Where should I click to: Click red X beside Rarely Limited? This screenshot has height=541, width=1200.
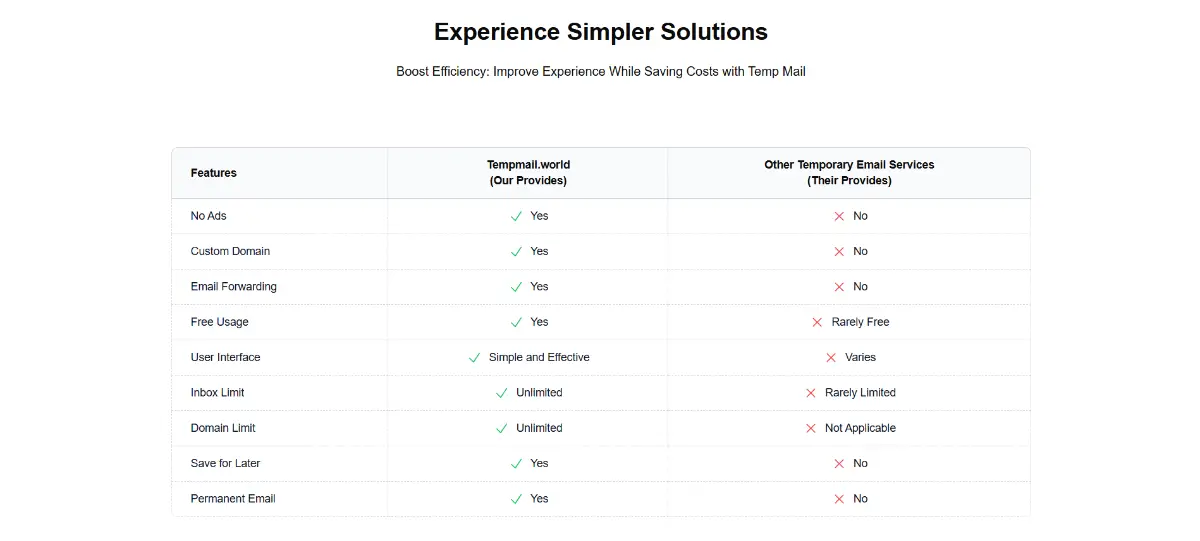pyautogui.click(x=811, y=393)
